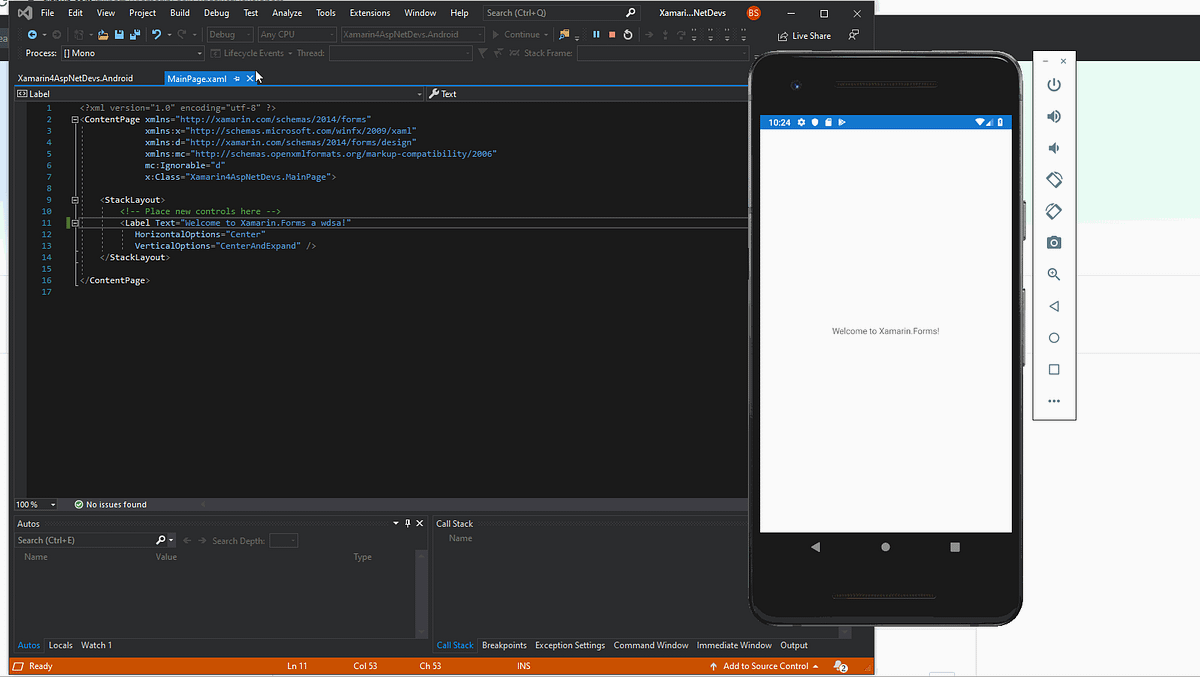This screenshot has width=1200, height=677.
Task: Collapse the StackLayout code region
Action: pos(74,199)
